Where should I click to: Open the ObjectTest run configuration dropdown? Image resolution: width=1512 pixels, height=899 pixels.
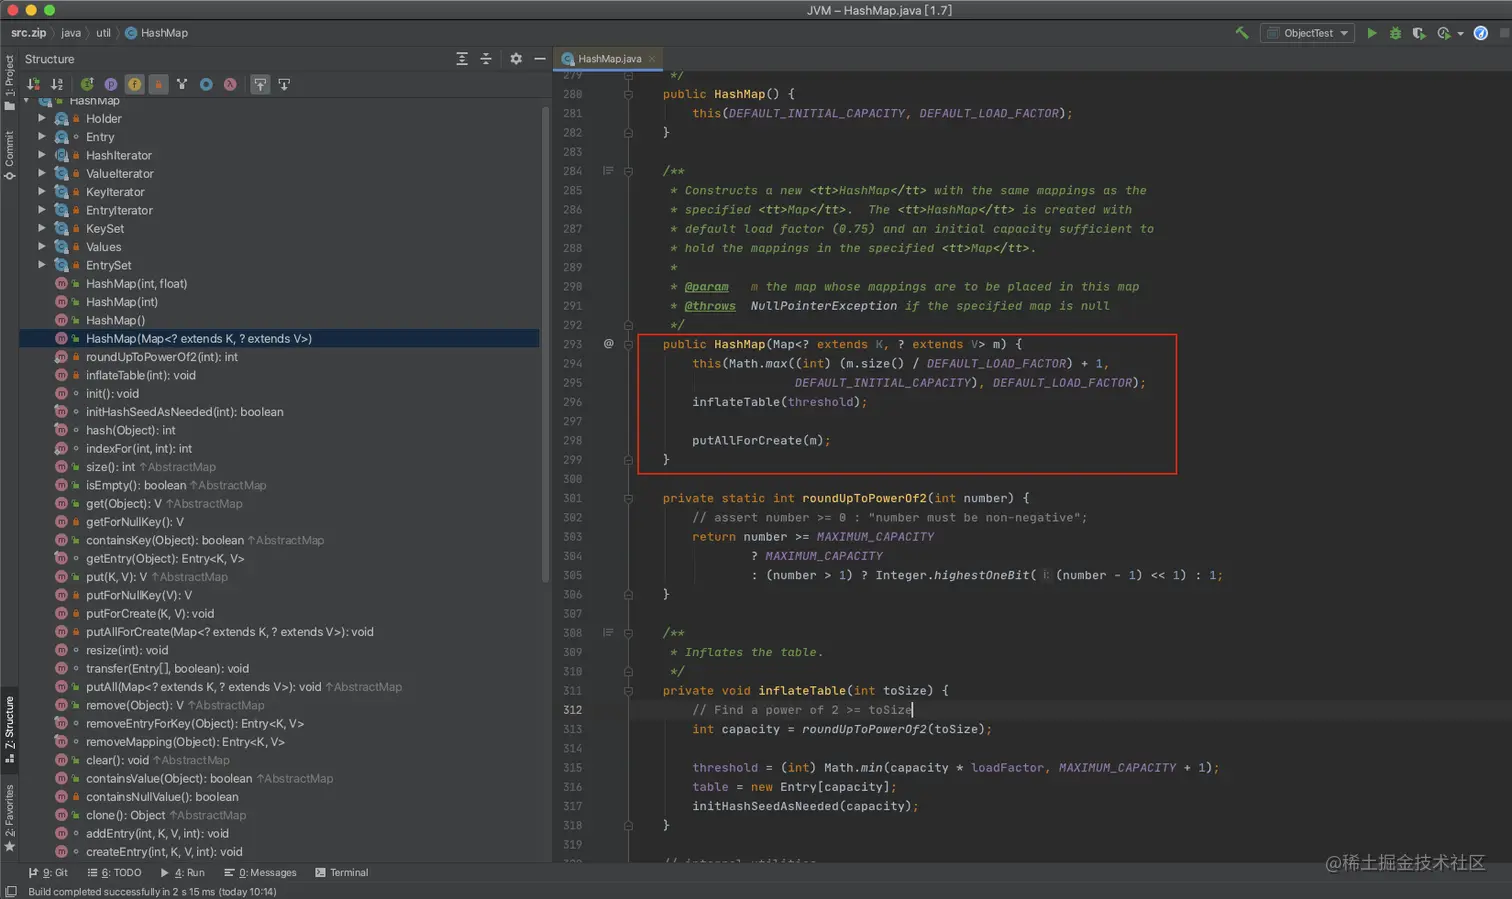[x=1308, y=33]
